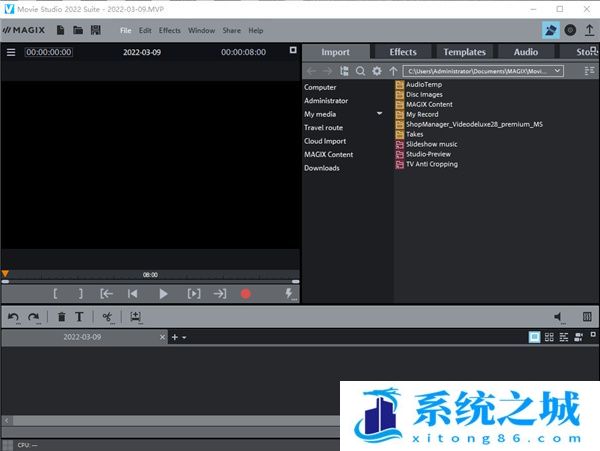Open a project with the folder icon
Image resolution: width=600 pixels, height=451 pixels.
point(78,30)
